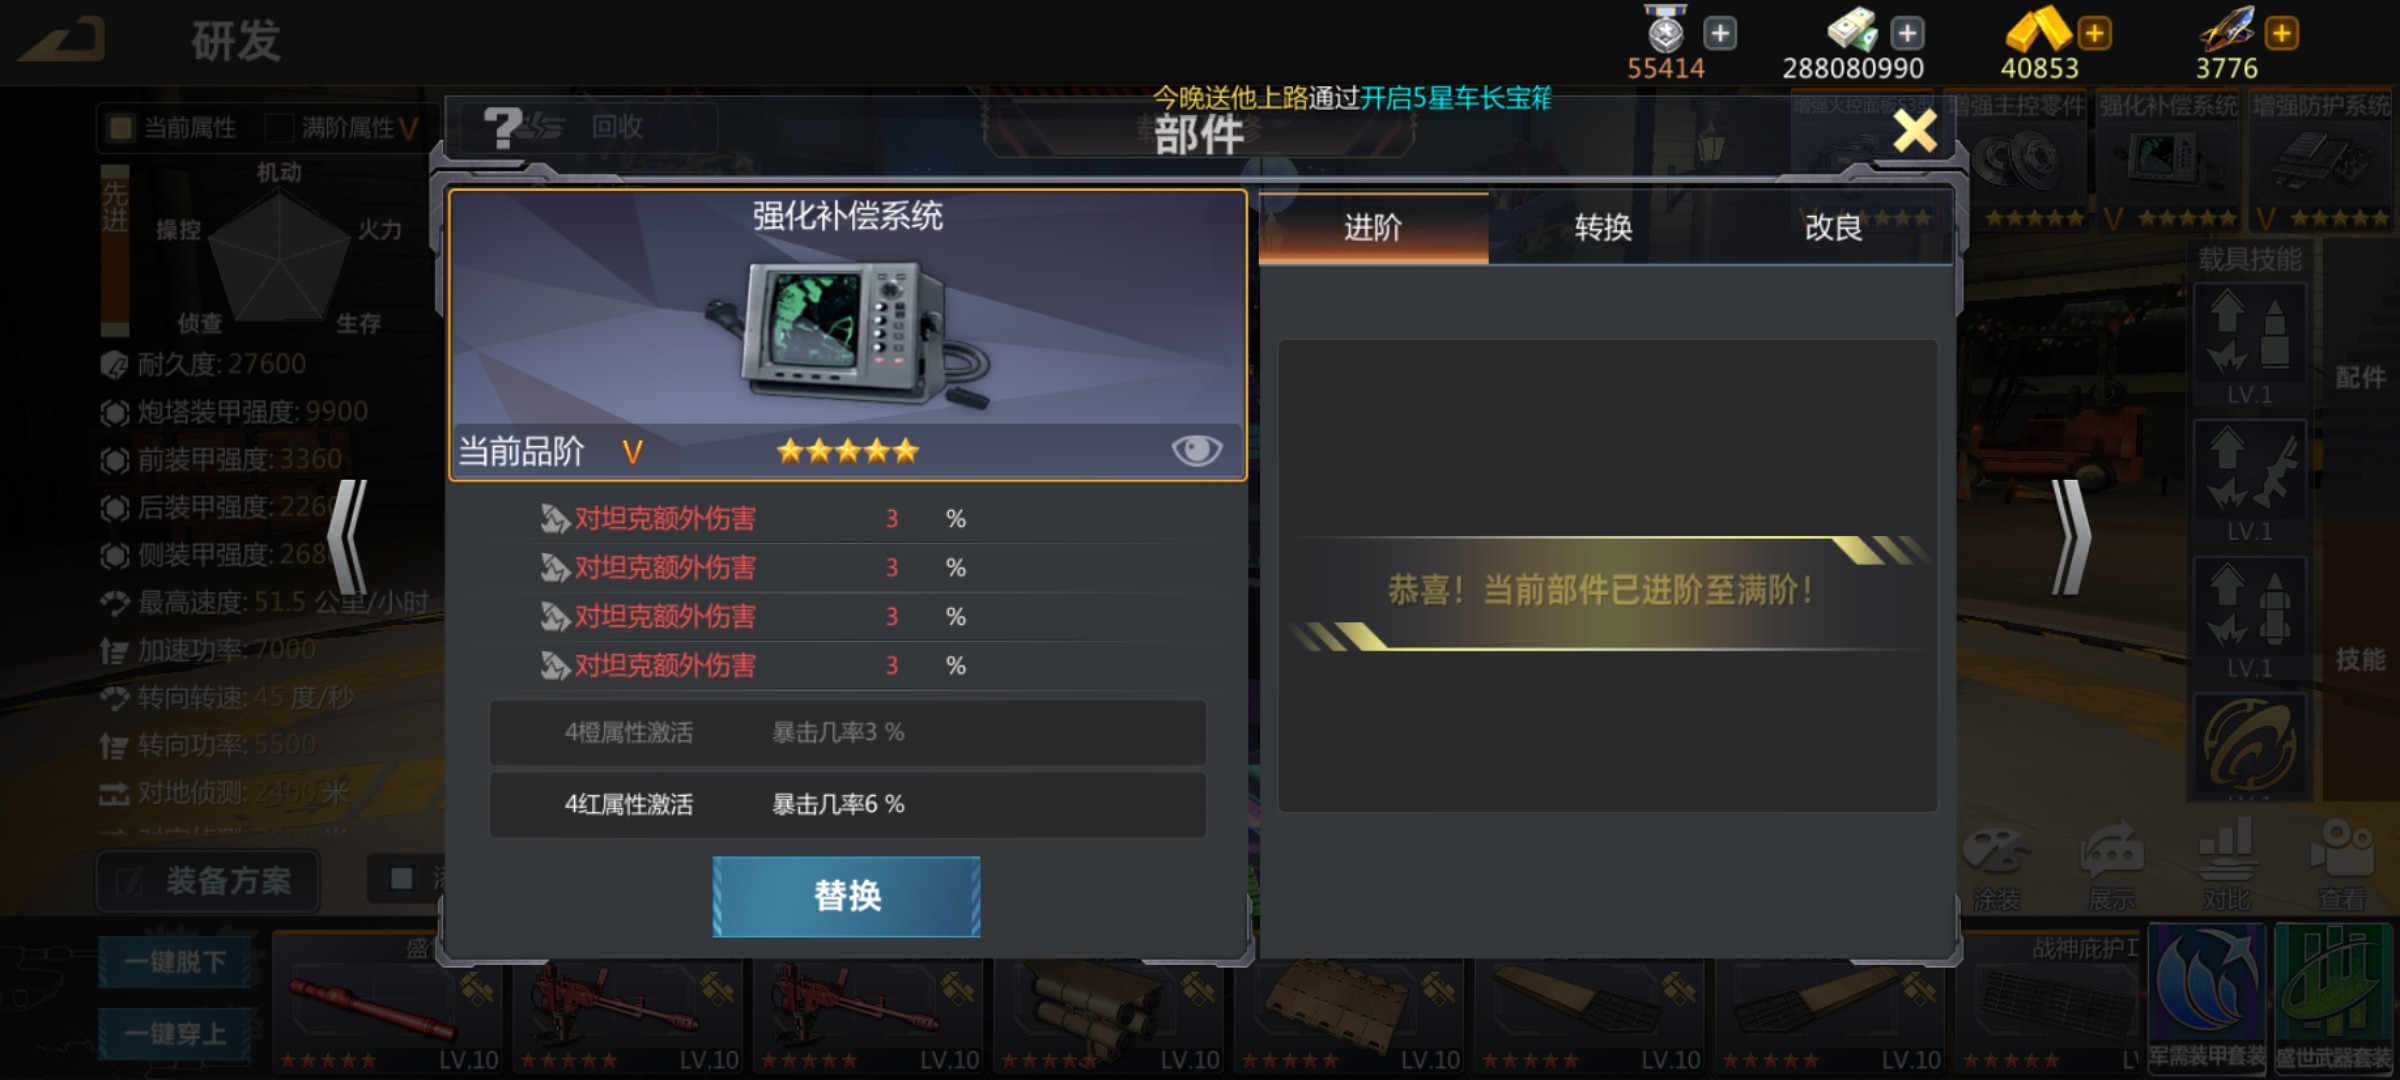The image size is (2400, 1080).
Task: Click the plus icon next to medals 55414
Action: [x=1720, y=33]
